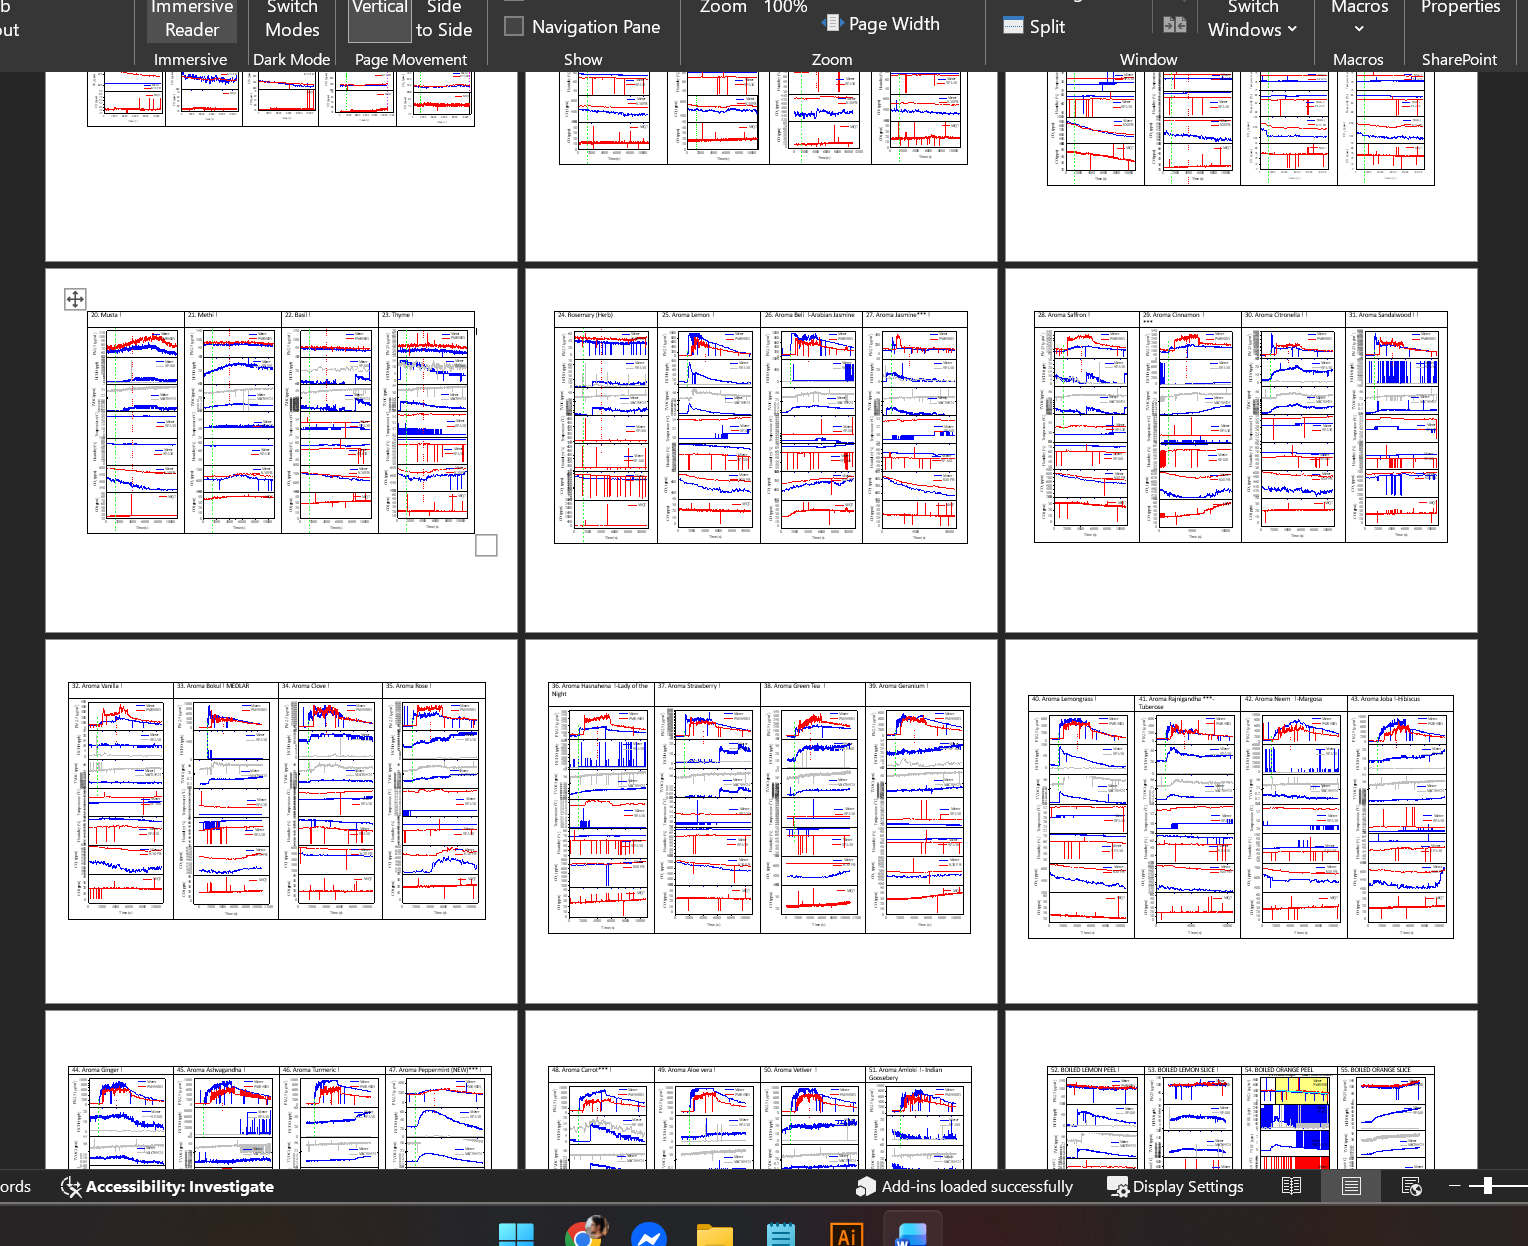1528x1246 pixels.
Task: Open Immersive Reader view
Action: [x=191, y=20]
